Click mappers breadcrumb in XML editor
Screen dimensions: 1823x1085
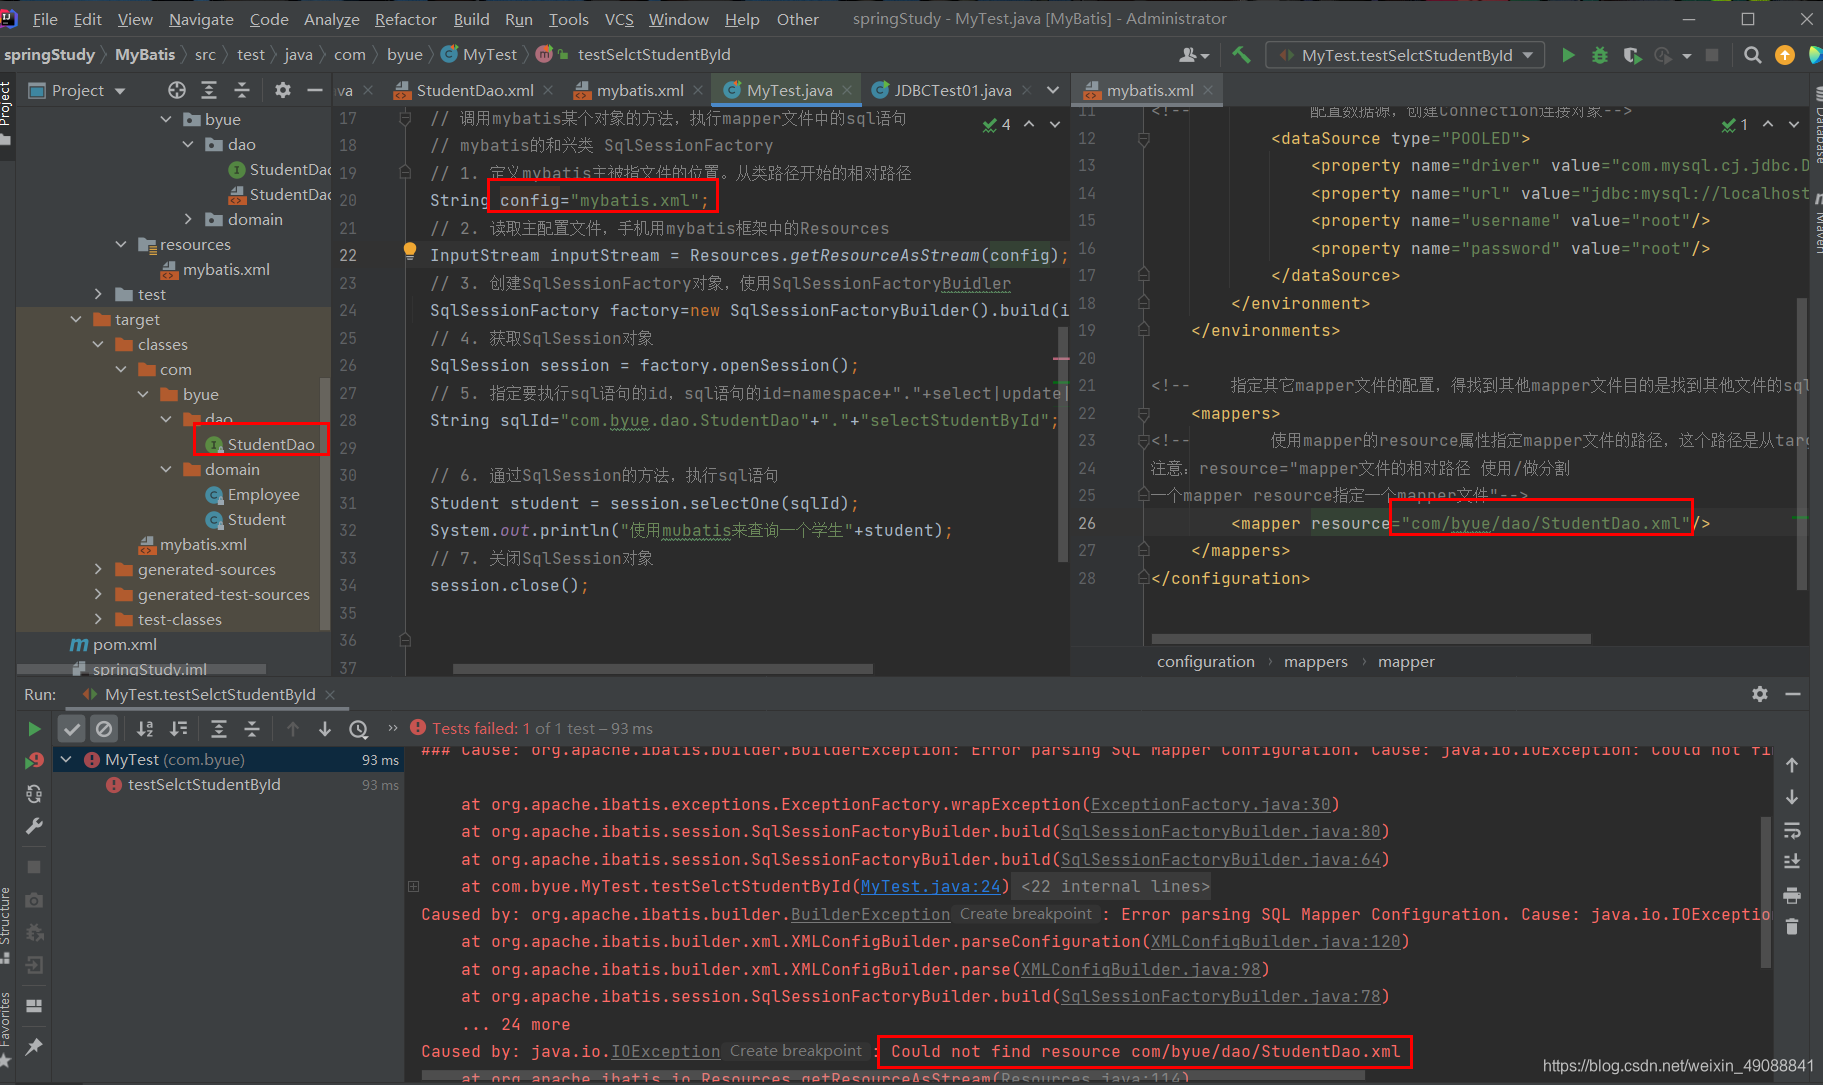pos(1315,661)
